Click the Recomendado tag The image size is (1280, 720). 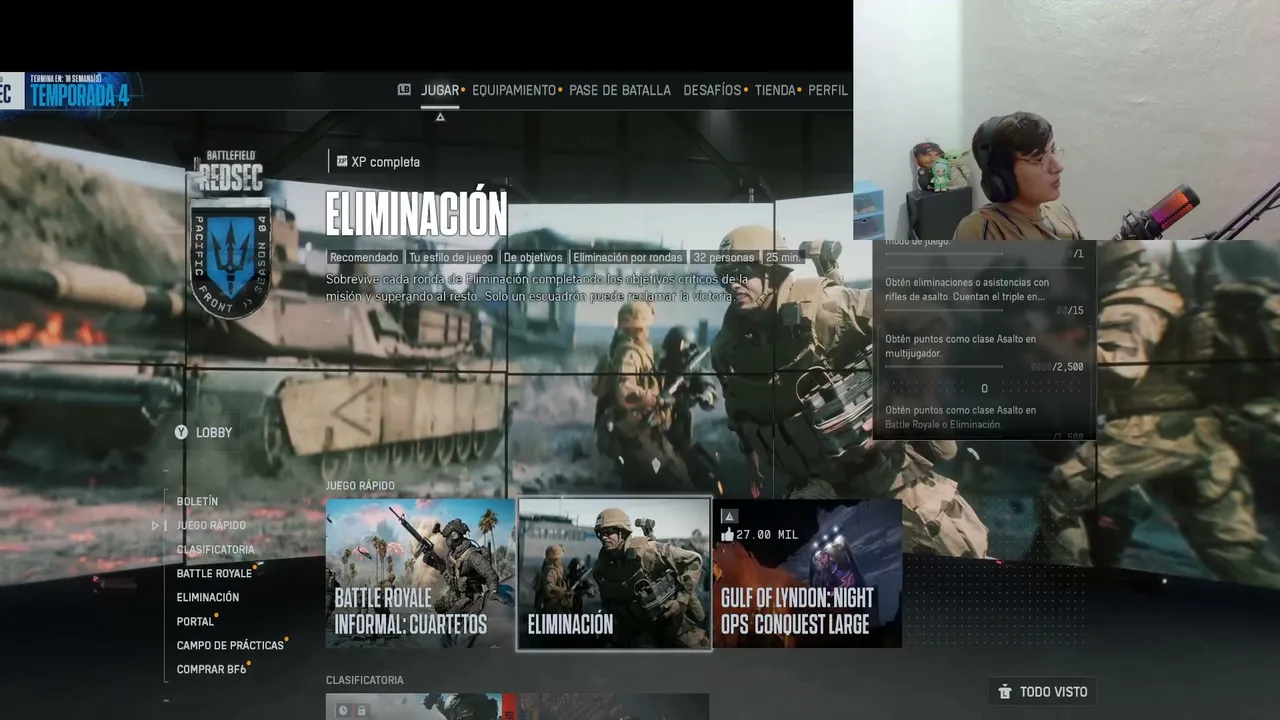[364, 257]
